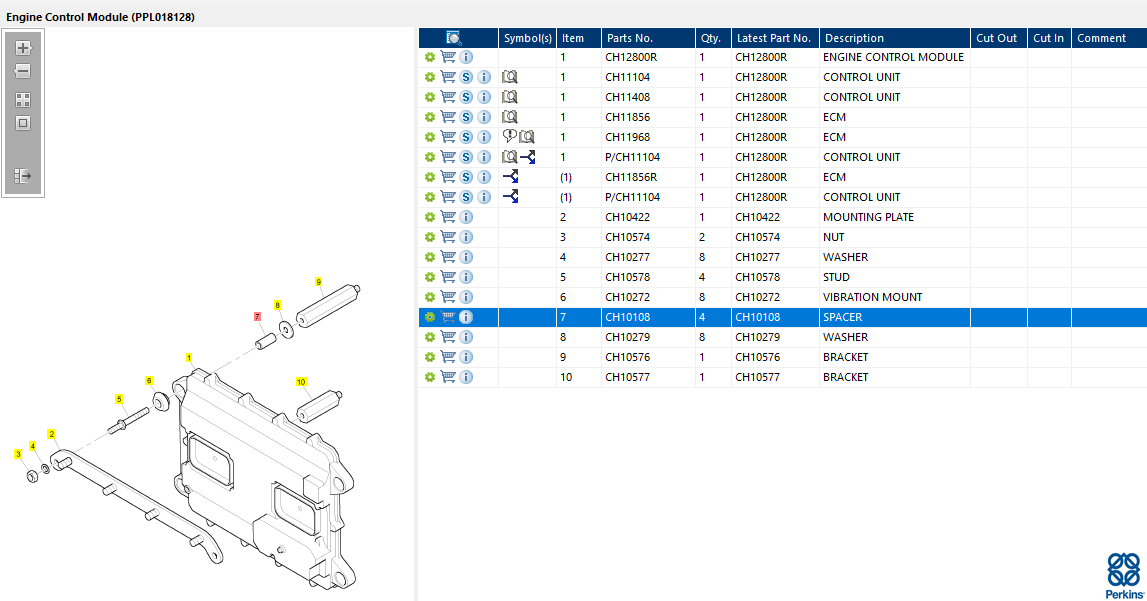Click the four-squares grid view icon
Screen dimensions: 1147x601
[x=23, y=99]
